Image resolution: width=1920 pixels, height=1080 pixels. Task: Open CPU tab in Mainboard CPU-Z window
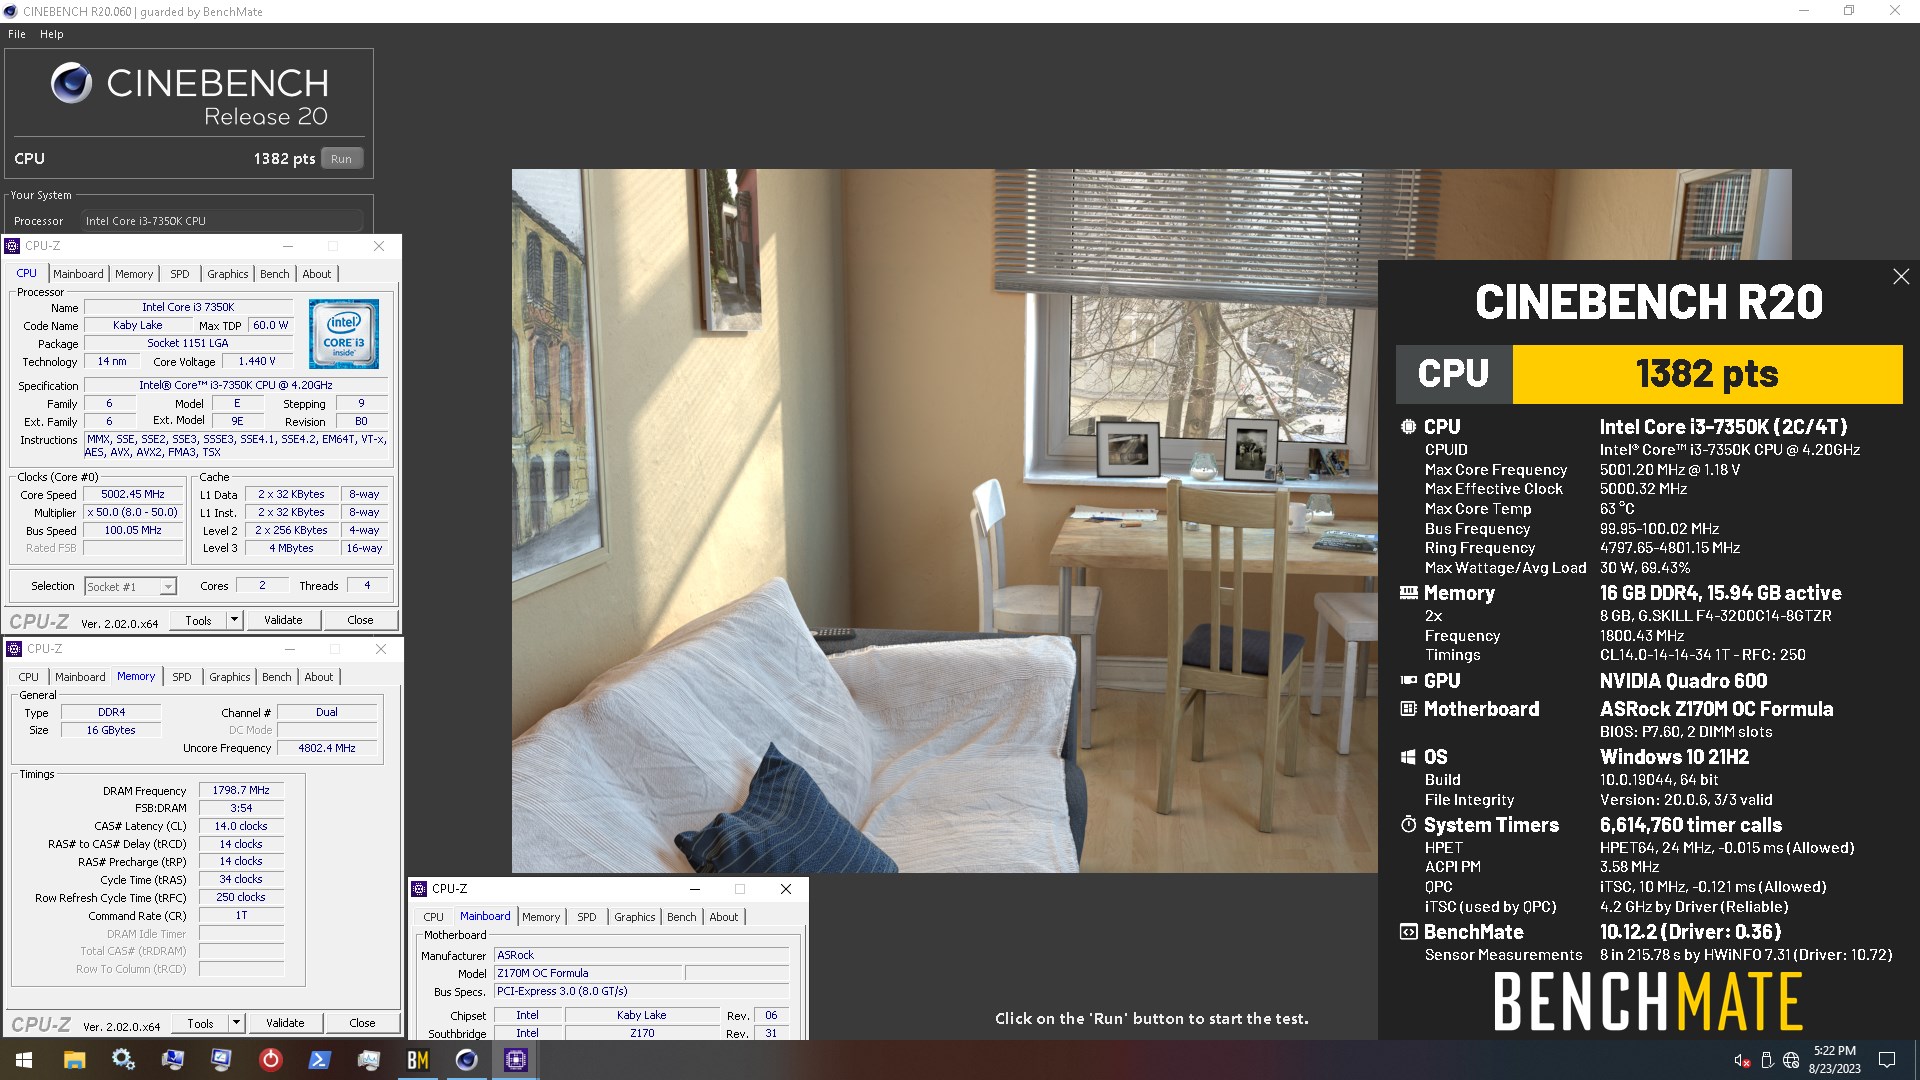click(x=434, y=917)
